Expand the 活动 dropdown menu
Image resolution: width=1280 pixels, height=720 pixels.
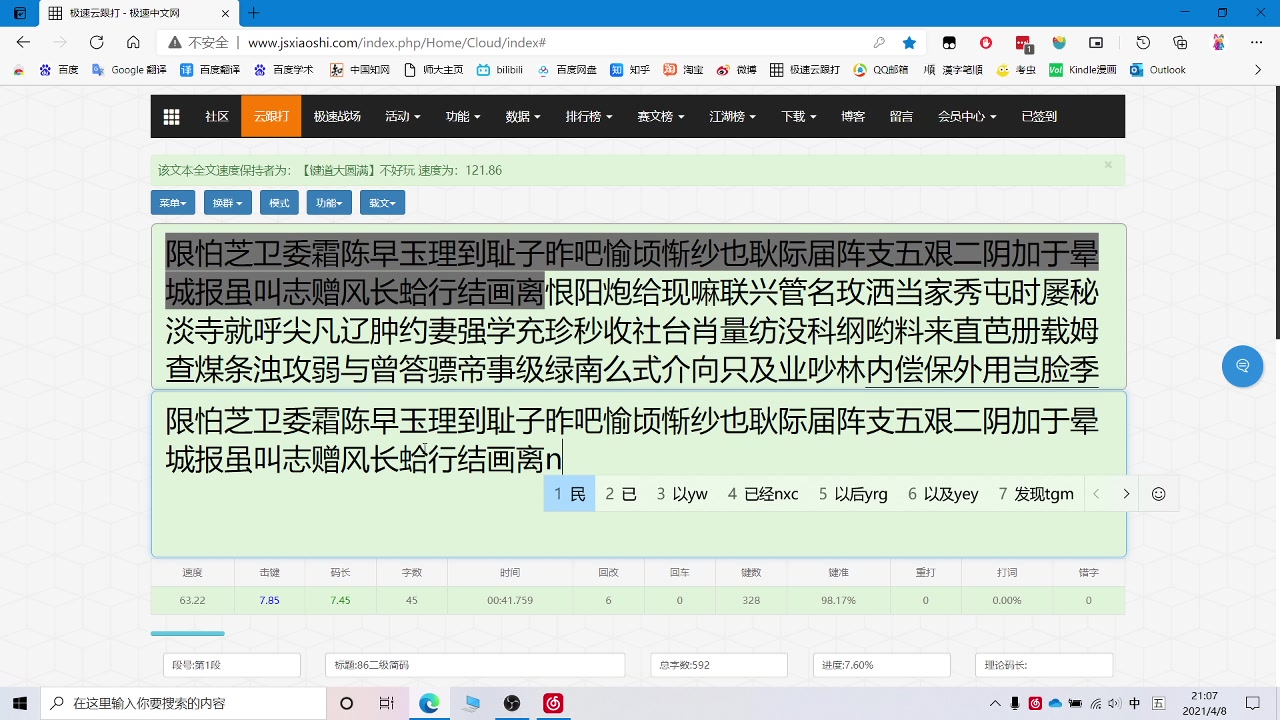click(403, 116)
